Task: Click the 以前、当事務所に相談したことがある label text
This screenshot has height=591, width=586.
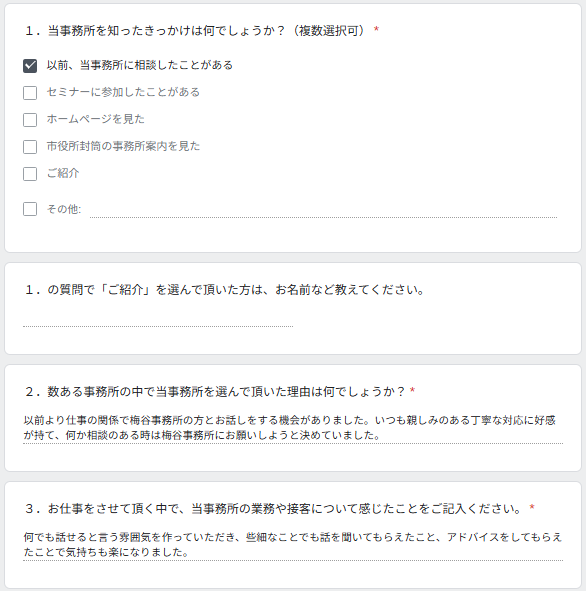Action: click(140, 65)
